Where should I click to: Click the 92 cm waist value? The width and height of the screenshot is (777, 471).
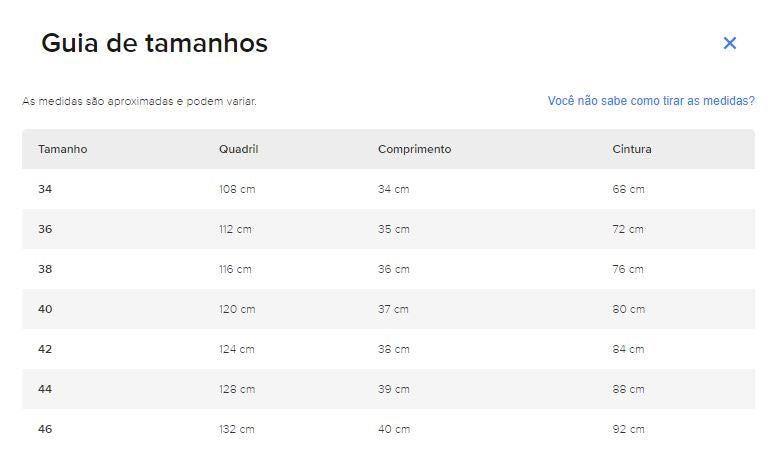(x=628, y=429)
